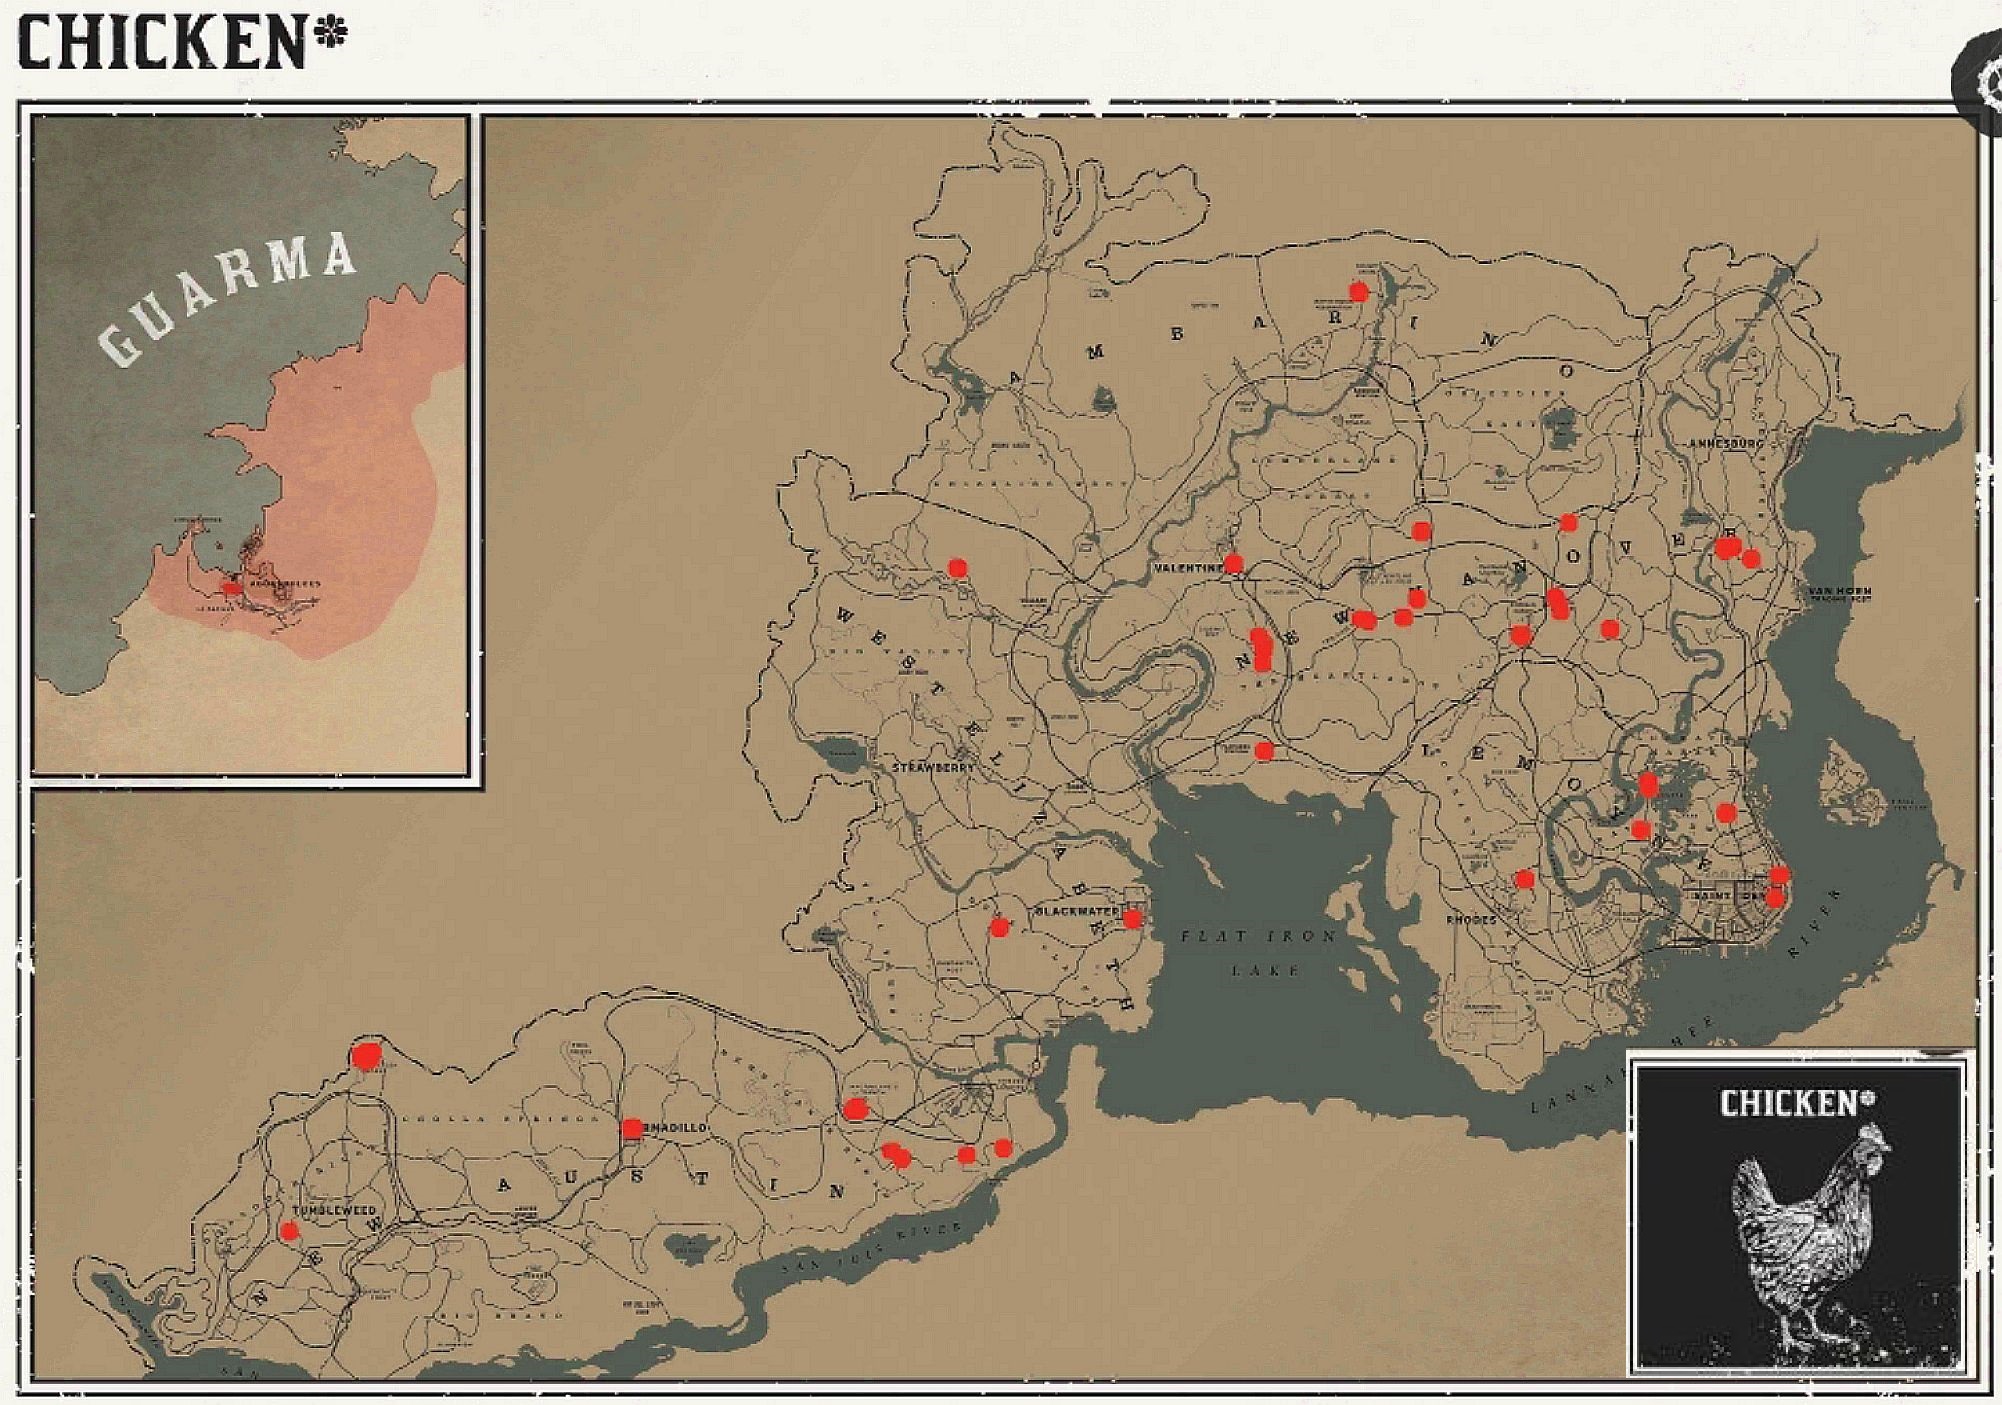Click the red marker near Valentine
The image size is (2002, 1405).
[1232, 563]
